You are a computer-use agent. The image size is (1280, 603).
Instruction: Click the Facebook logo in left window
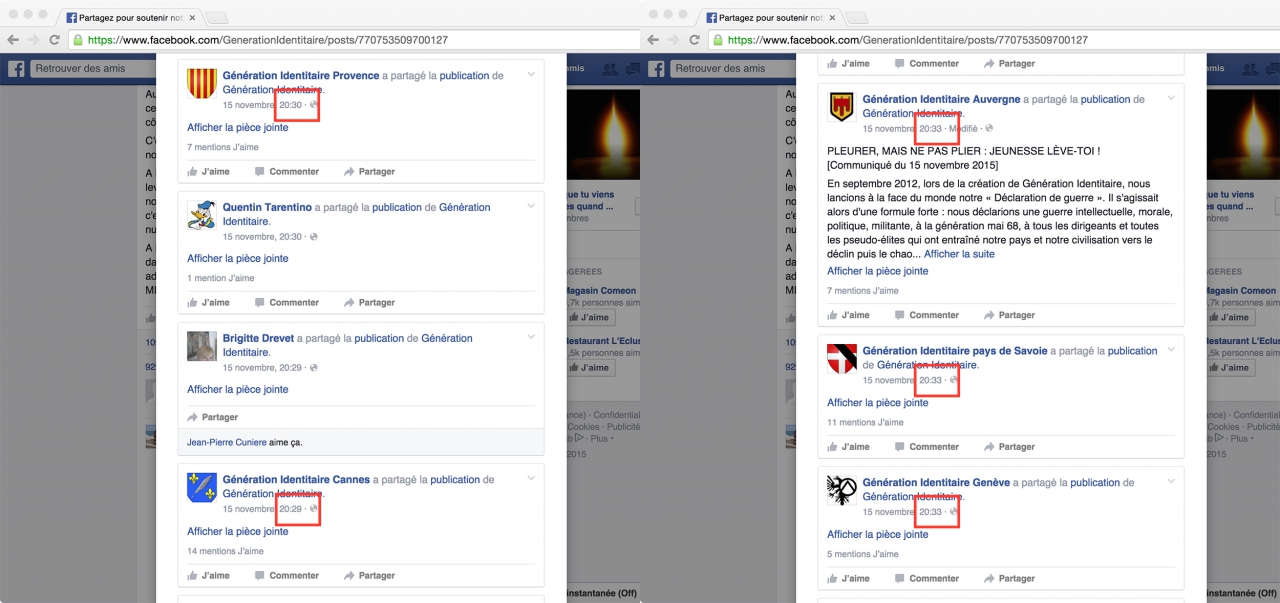(17, 68)
